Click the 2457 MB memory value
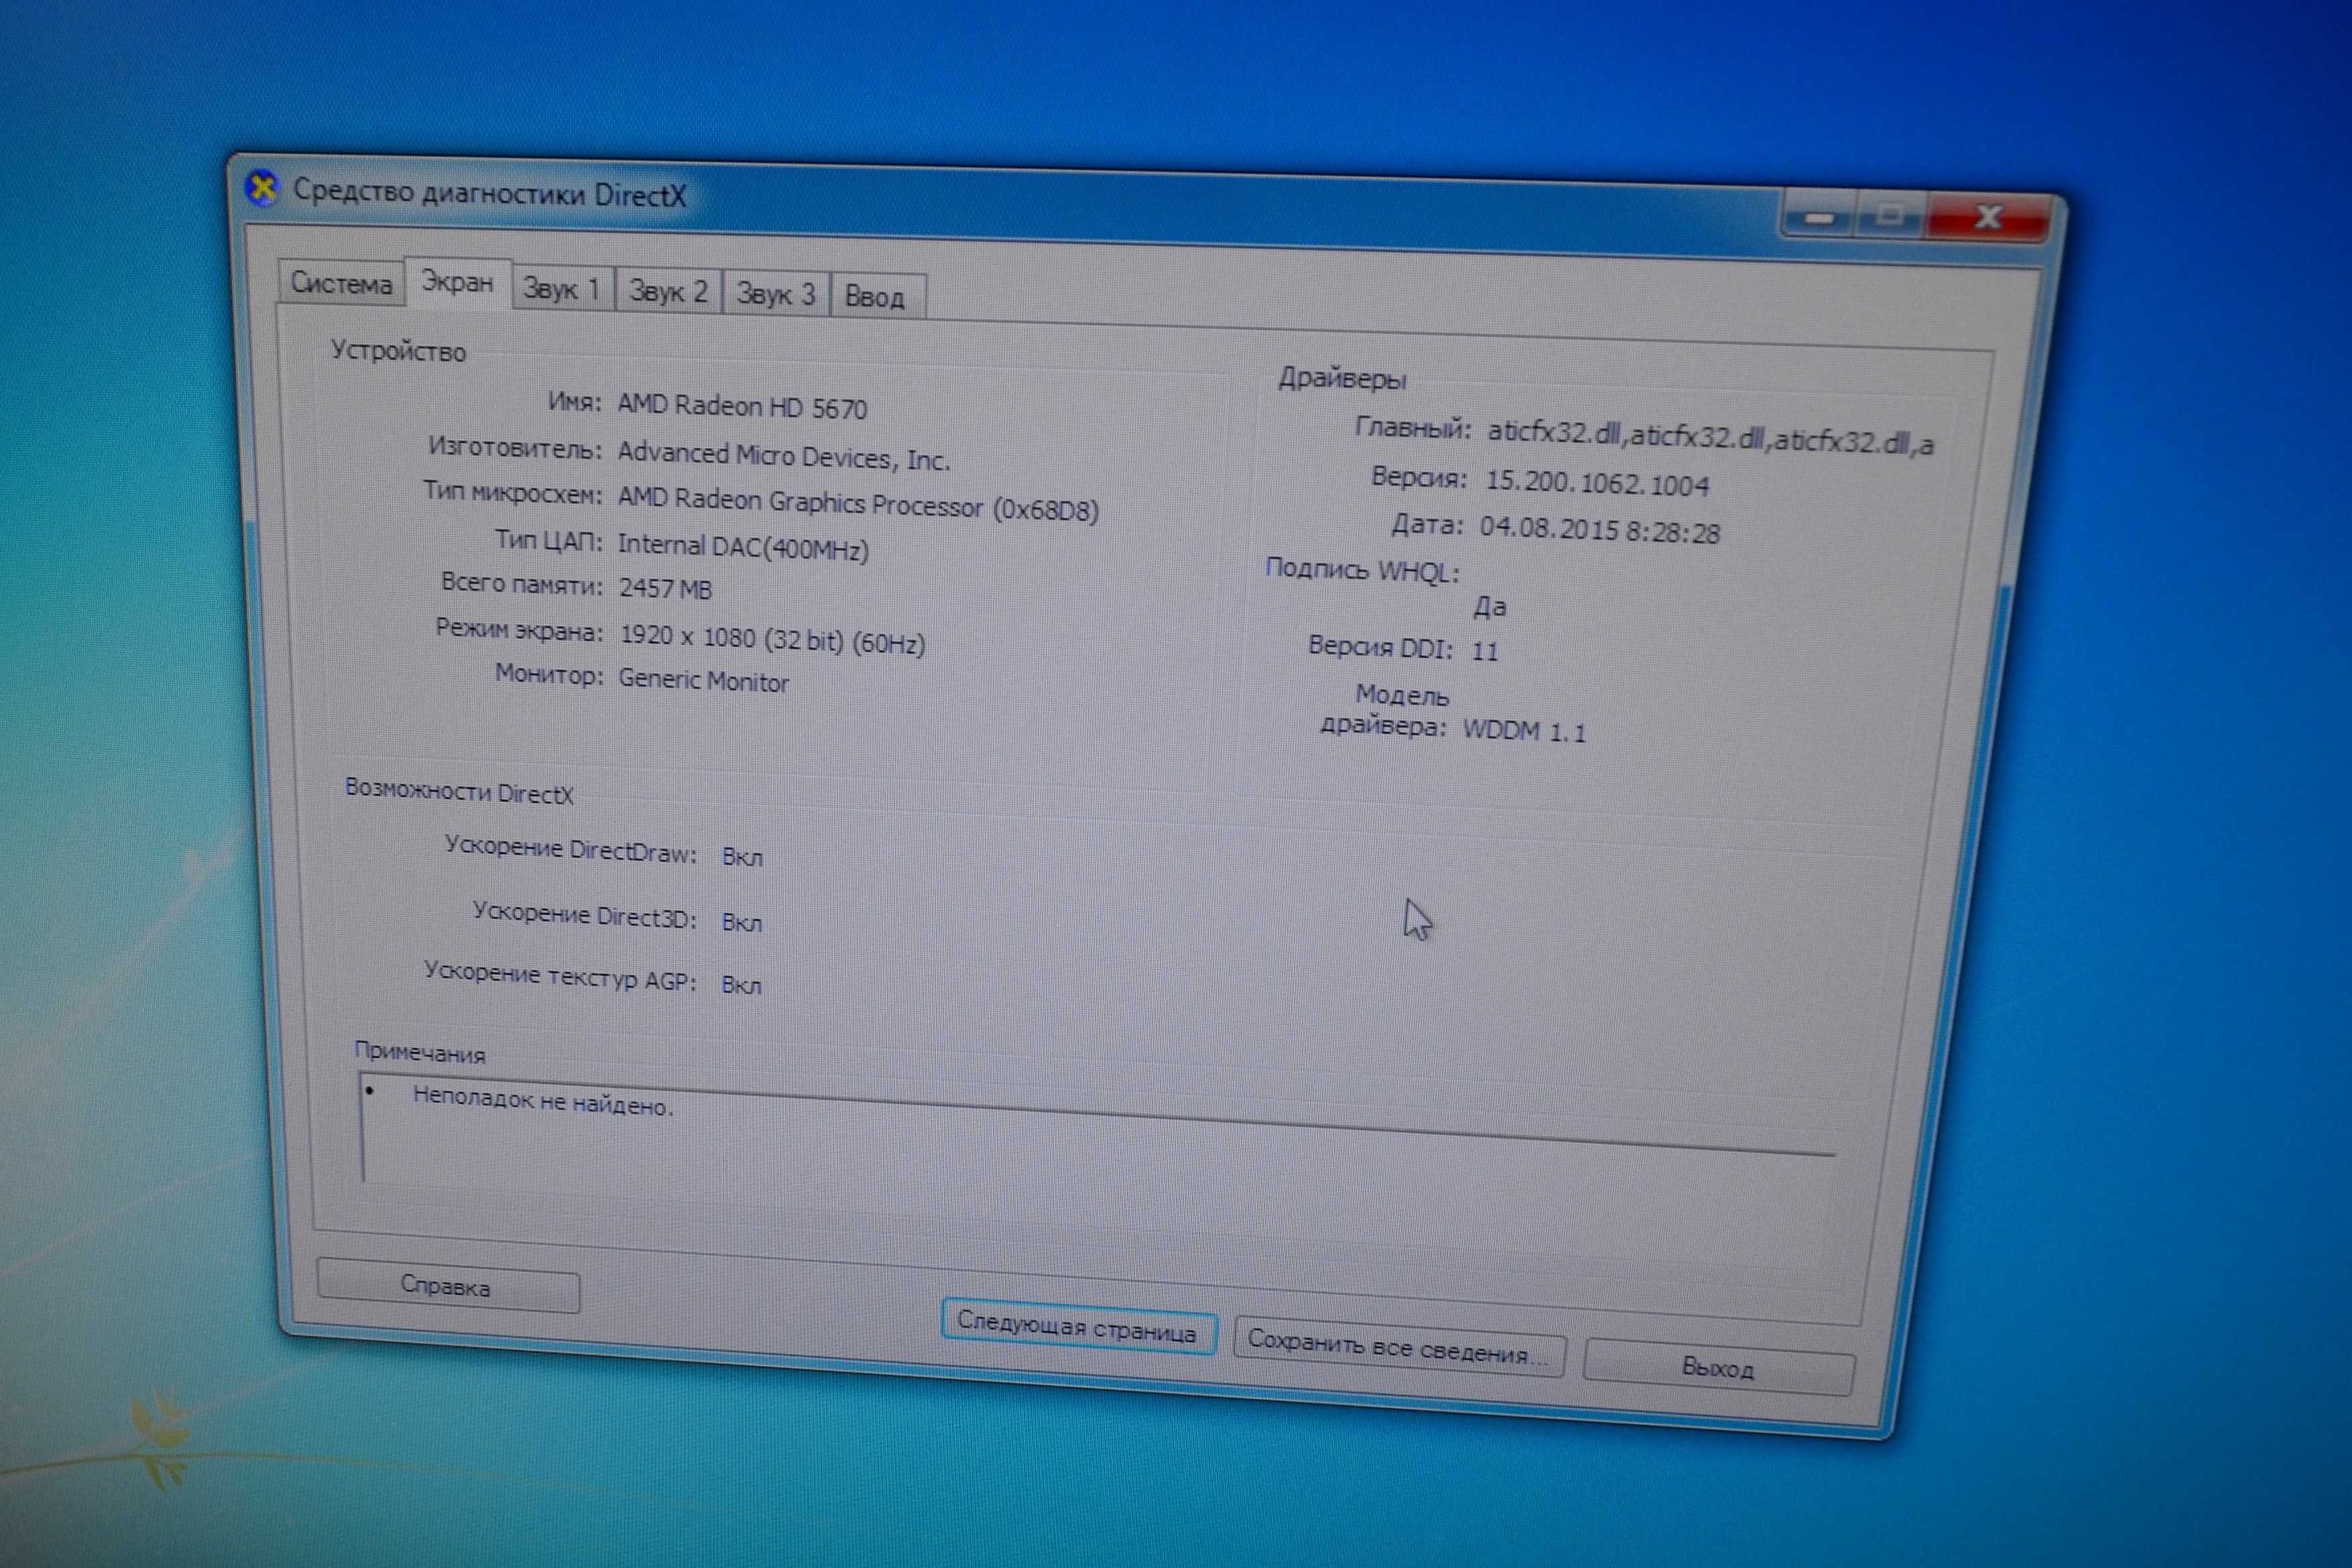 (665, 588)
